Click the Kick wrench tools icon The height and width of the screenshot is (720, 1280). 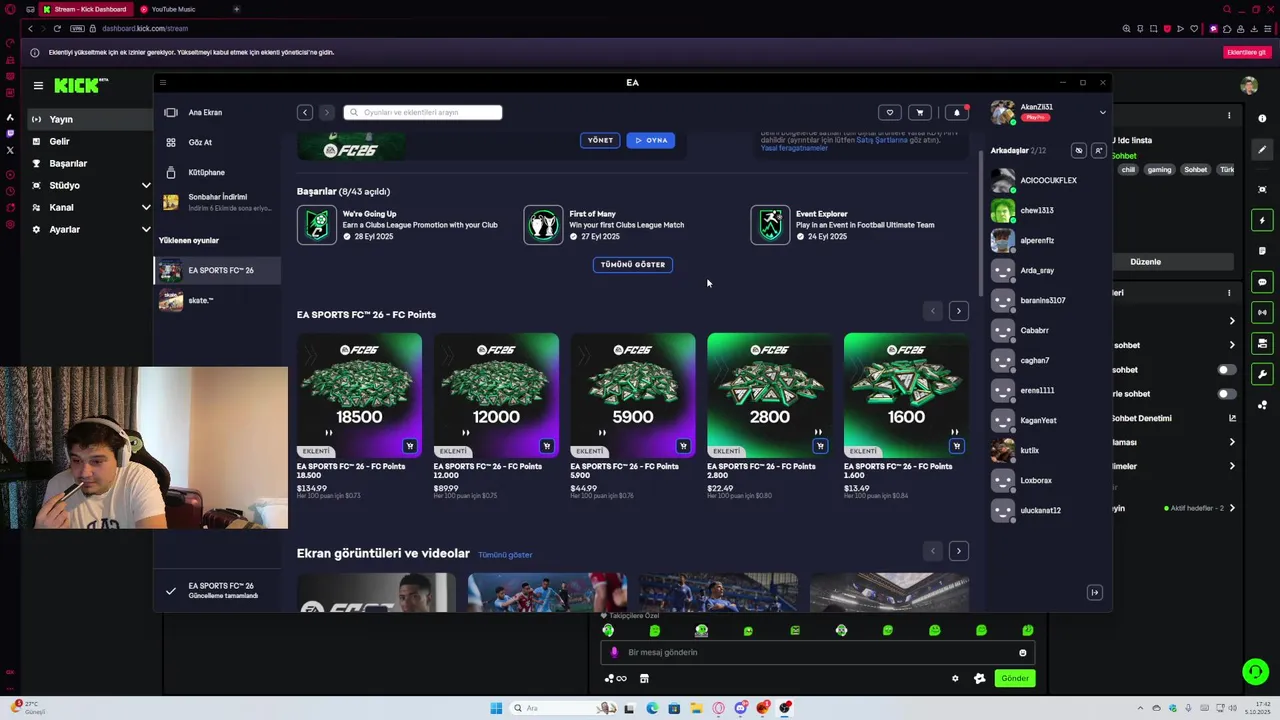[1262, 374]
